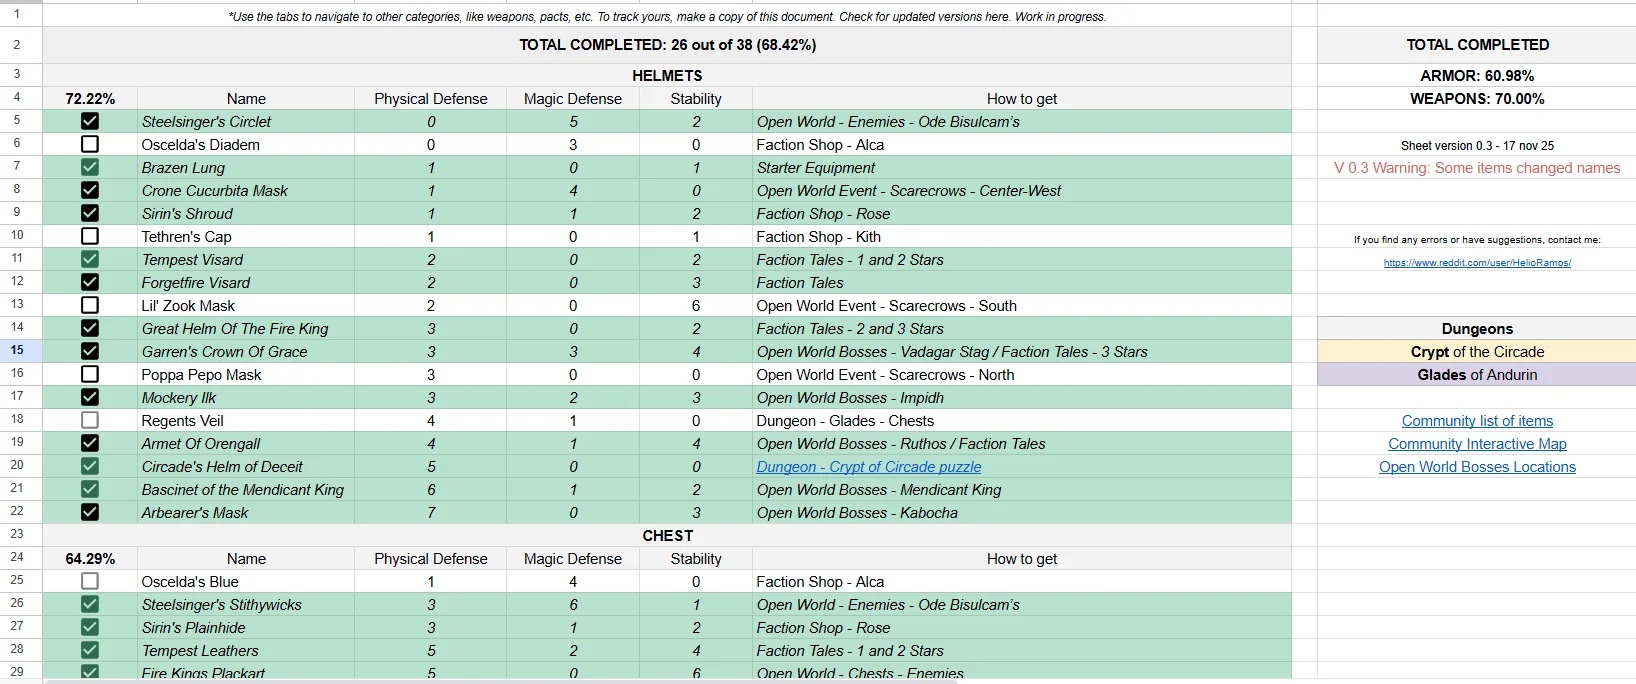Open the Crypt of Circade puzzle link
This screenshot has height=684, width=1636.
[x=868, y=467]
